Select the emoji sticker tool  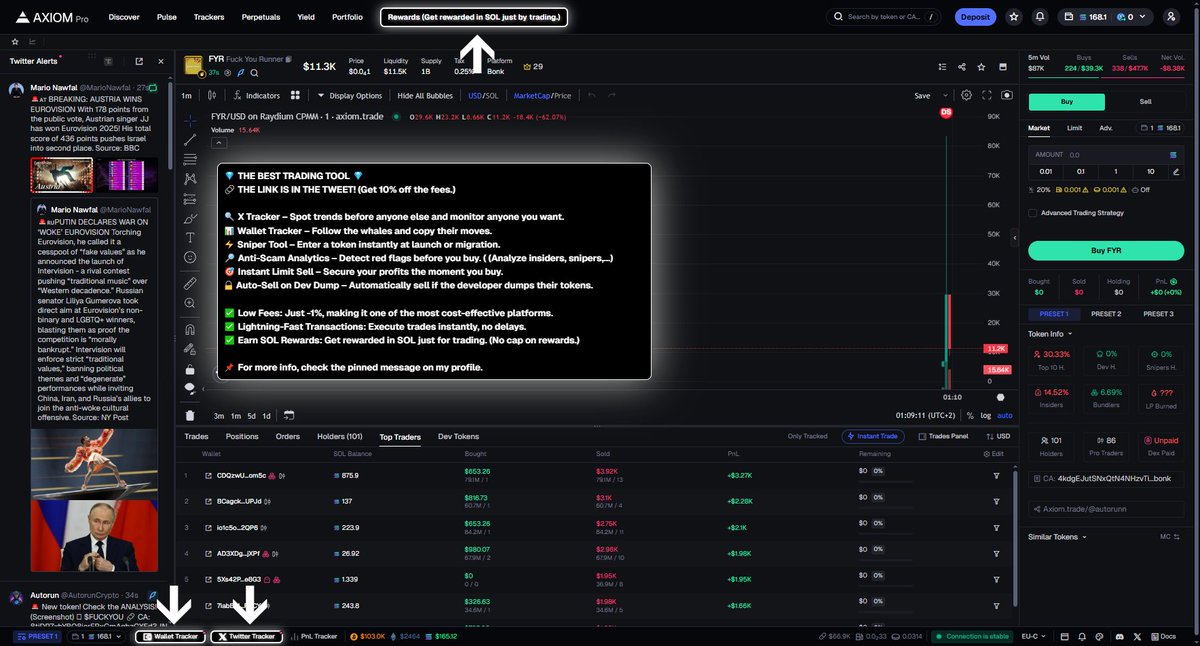[x=190, y=257]
